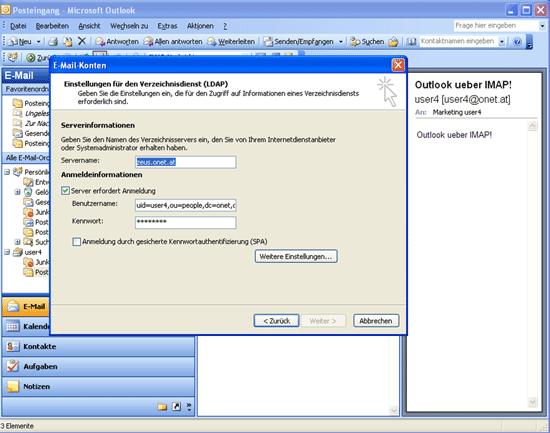Click the sender user4 [user4@onet.at]
The width and height of the screenshot is (550, 433).
(462, 100)
